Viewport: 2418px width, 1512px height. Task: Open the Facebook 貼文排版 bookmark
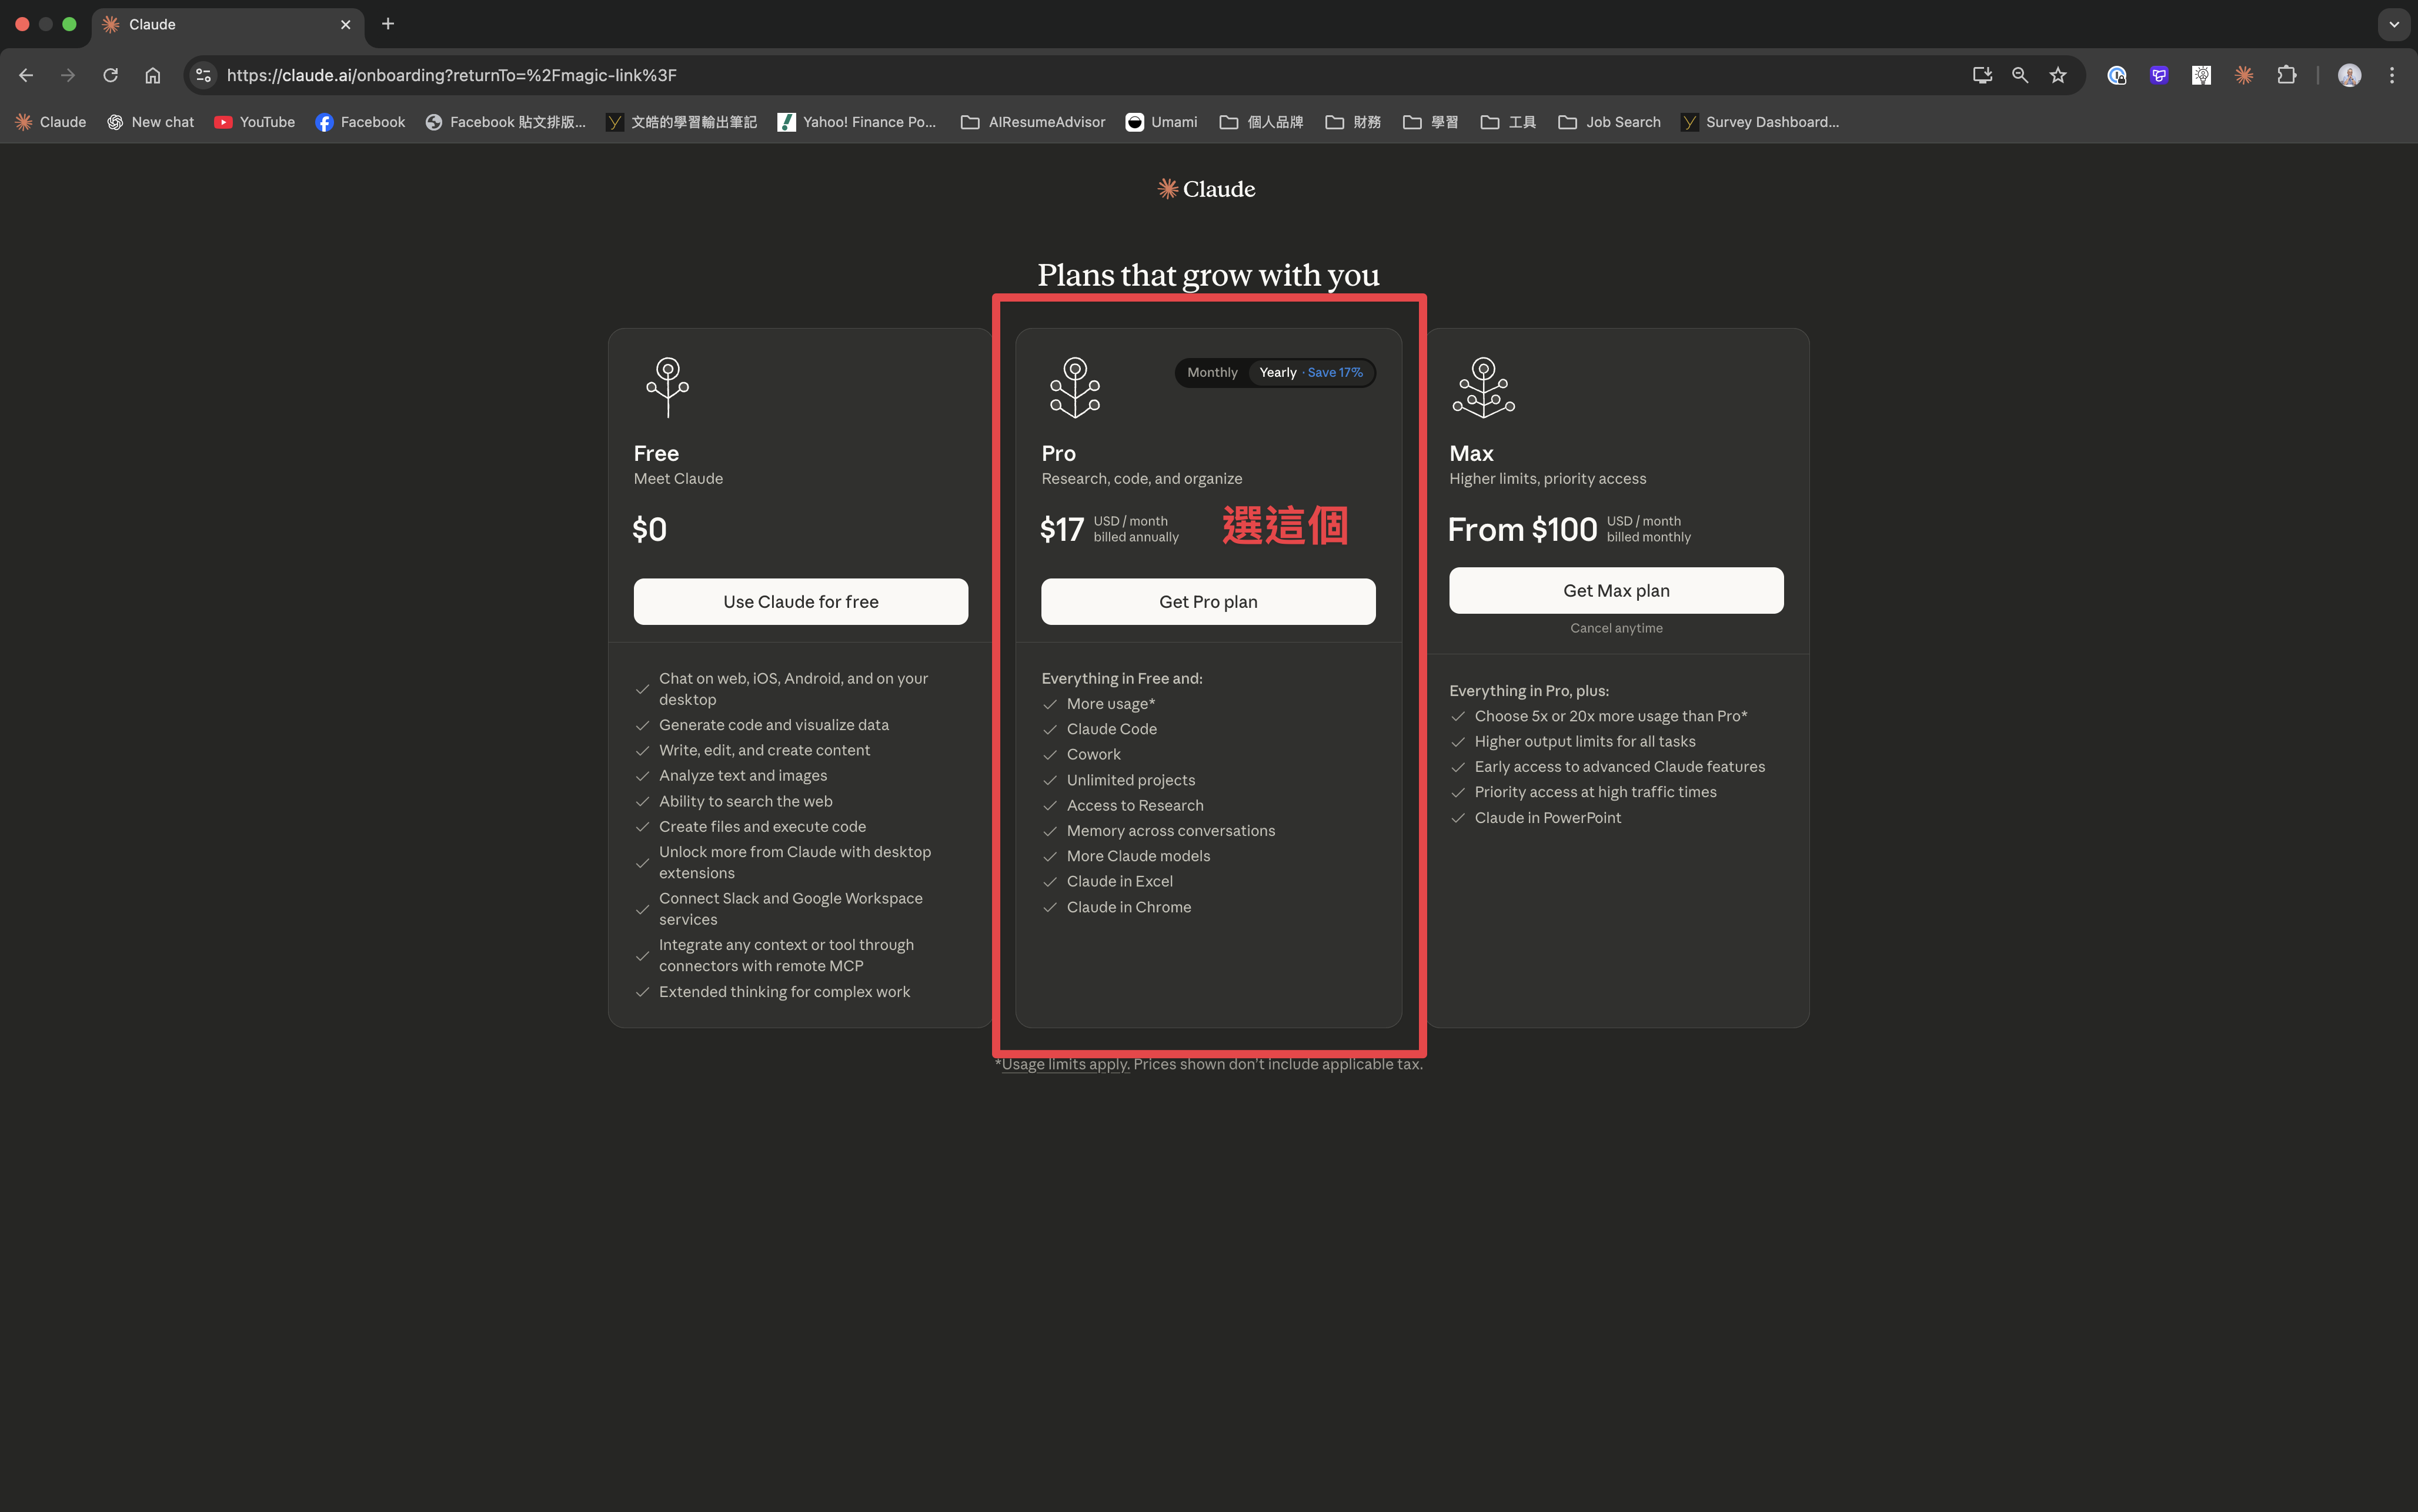tap(506, 122)
